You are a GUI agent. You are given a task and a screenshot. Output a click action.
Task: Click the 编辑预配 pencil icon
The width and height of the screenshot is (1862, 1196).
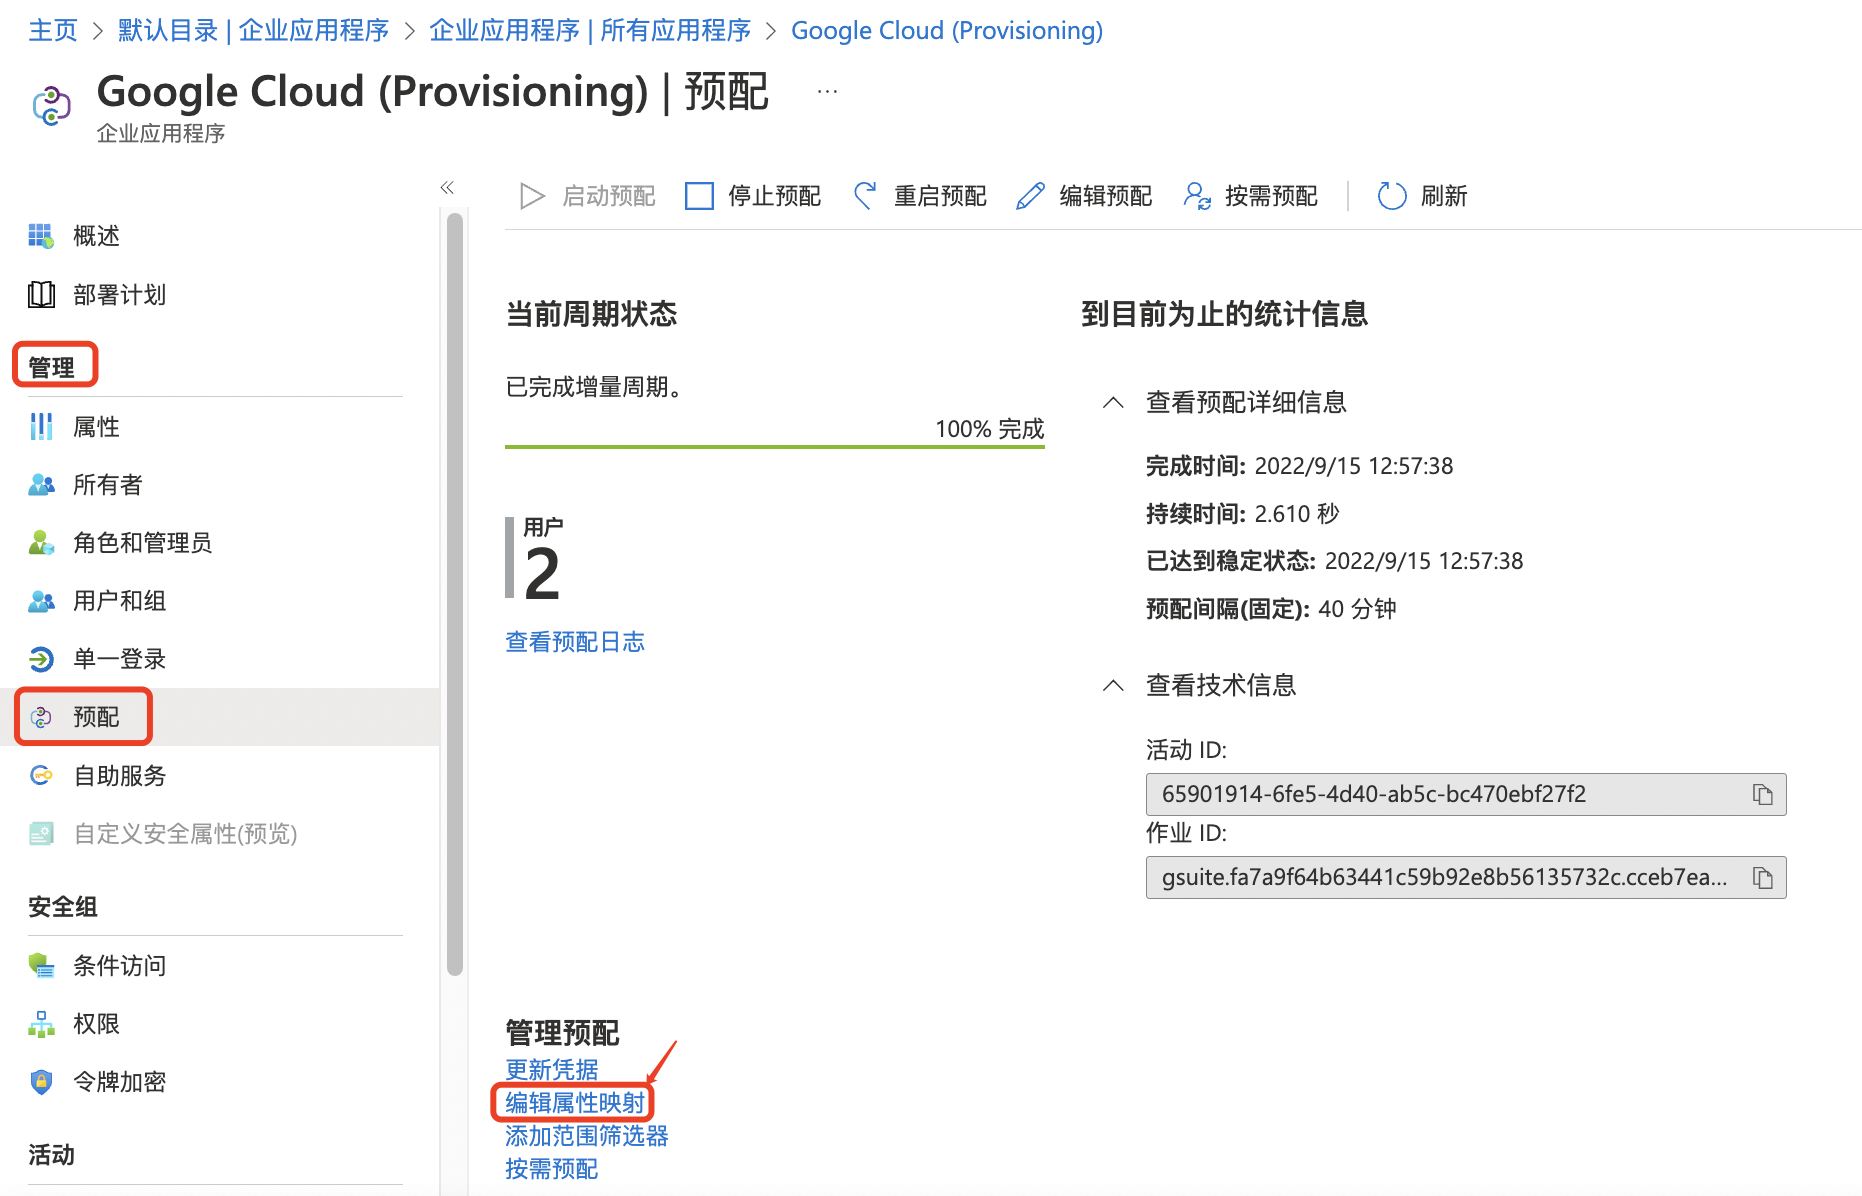[x=1030, y=196]
